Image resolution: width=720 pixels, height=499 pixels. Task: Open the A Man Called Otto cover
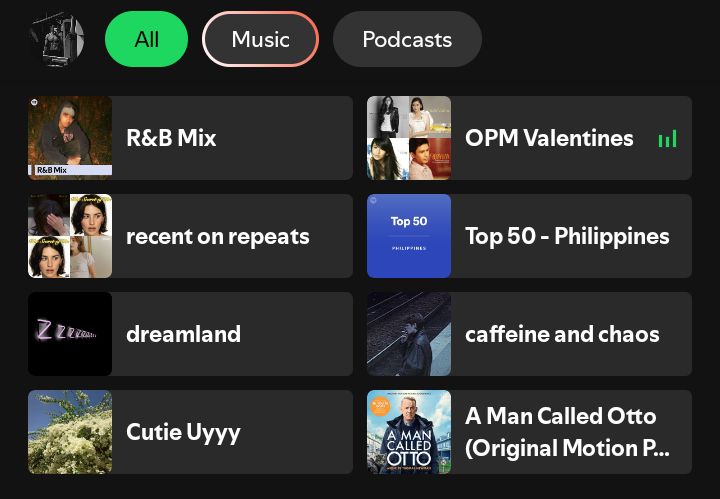(x=409, y=432)
